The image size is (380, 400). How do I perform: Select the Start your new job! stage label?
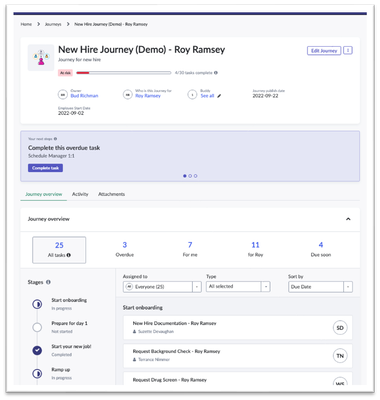71,346
